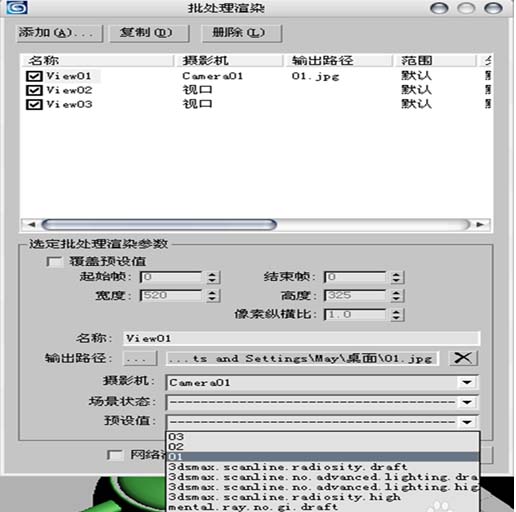Choose 3dsmax.scanline.no.advanced.lighting.high preset
The height and width of the screenshot is (512, 516).
click(323, 487)
